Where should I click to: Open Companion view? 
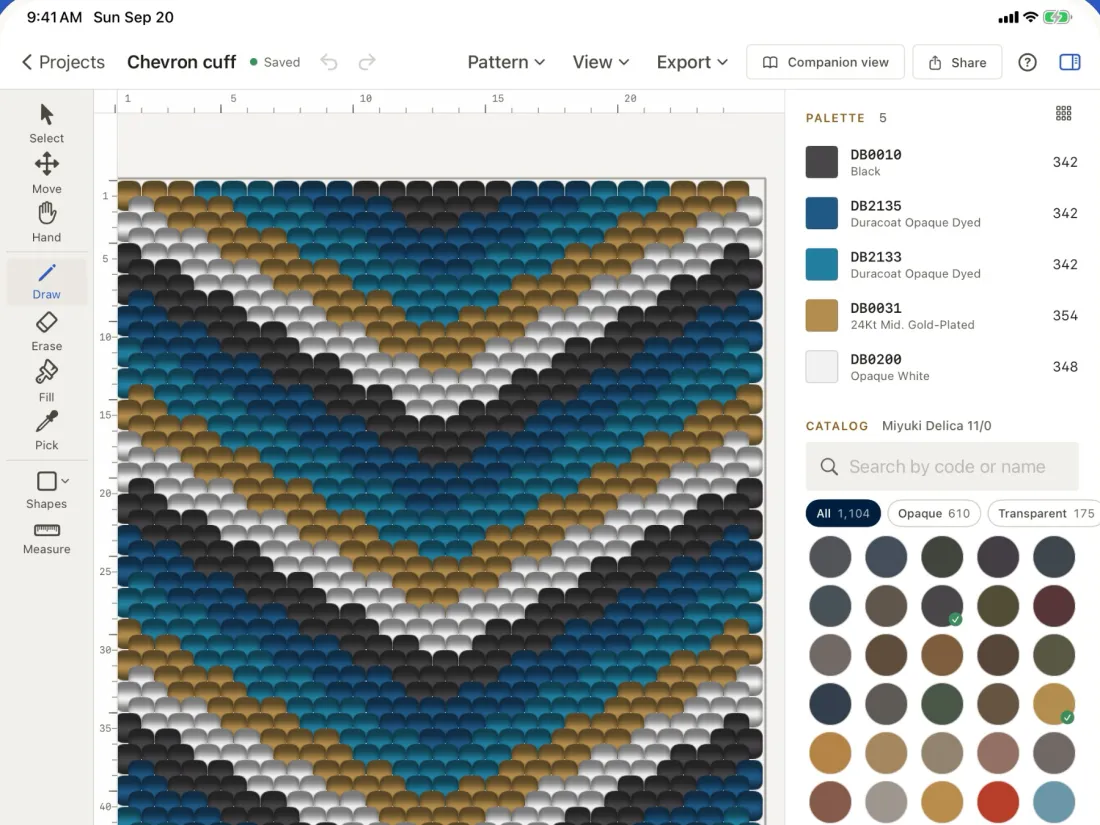point(825,62)
